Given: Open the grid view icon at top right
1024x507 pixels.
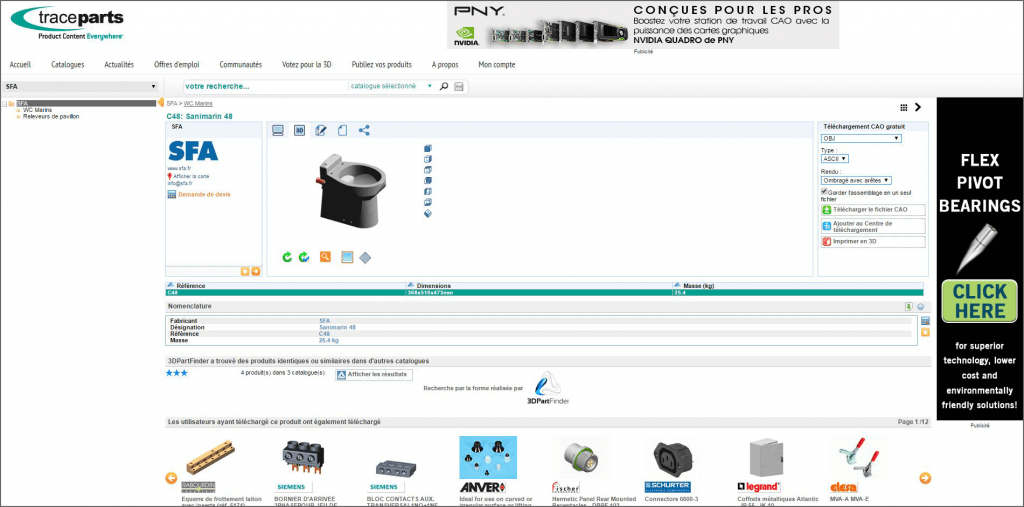Looking at the screenshot, I should [904, 107].
